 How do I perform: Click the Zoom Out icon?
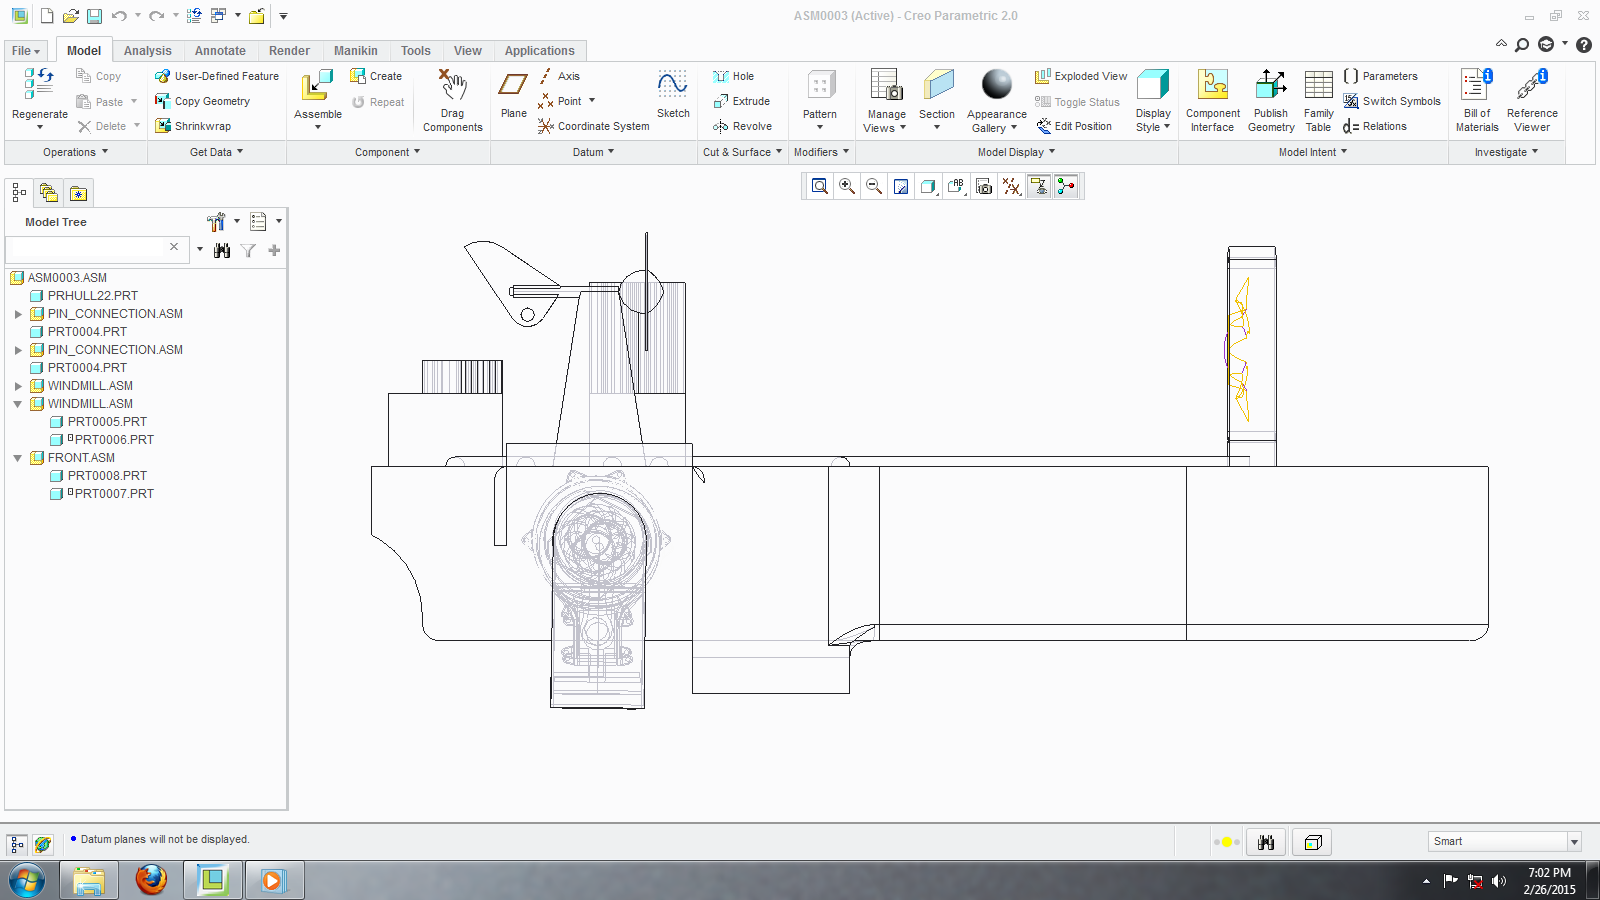coord(874,186)
